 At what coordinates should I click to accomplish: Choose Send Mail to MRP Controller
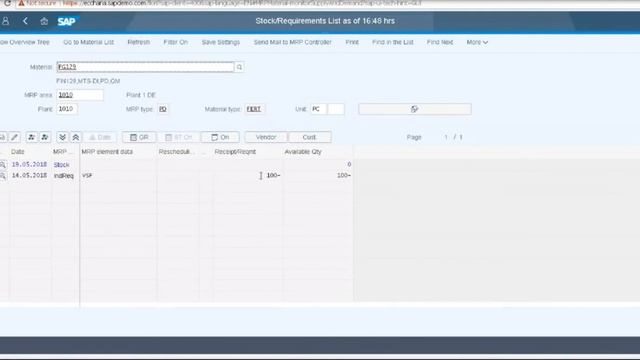(x=293, y=42)
